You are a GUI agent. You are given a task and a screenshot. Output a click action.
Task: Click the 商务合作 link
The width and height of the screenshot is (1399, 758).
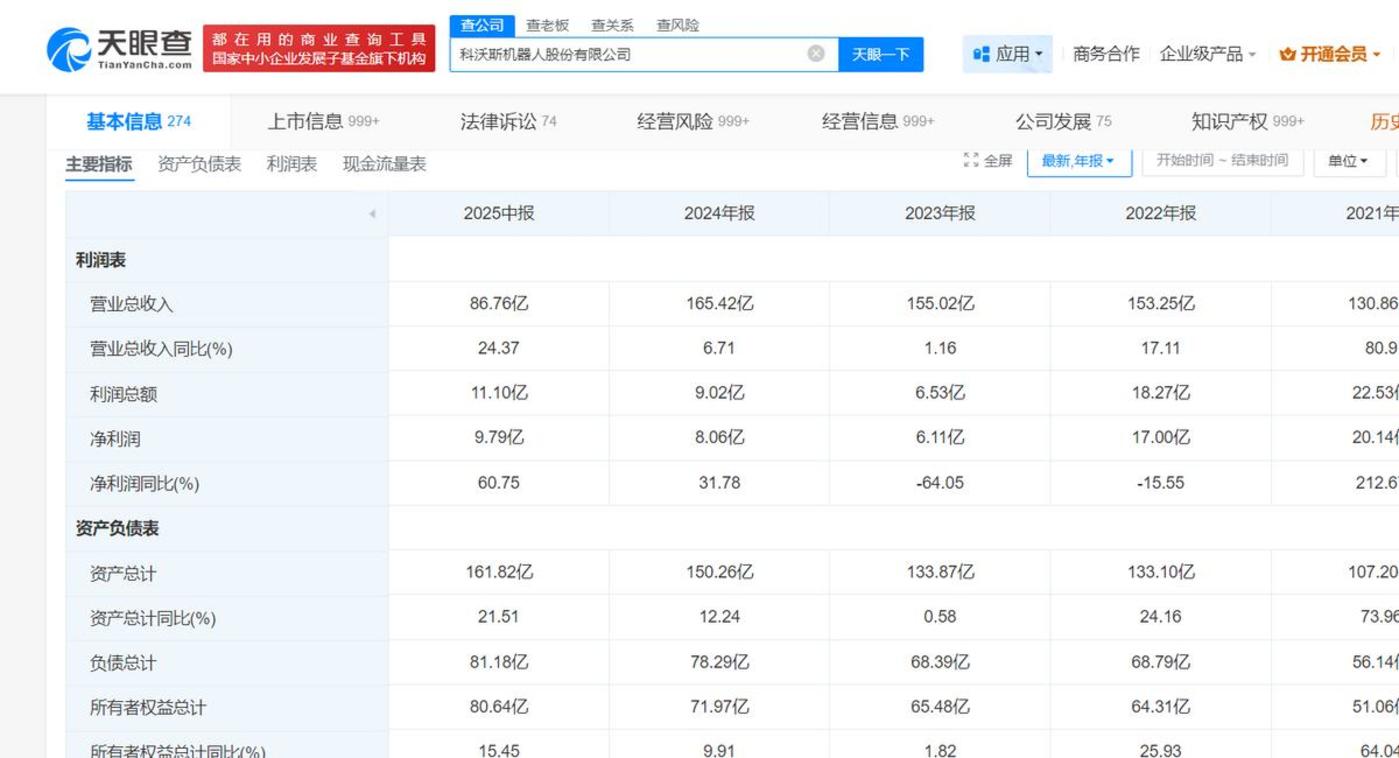click(1105, 54)
